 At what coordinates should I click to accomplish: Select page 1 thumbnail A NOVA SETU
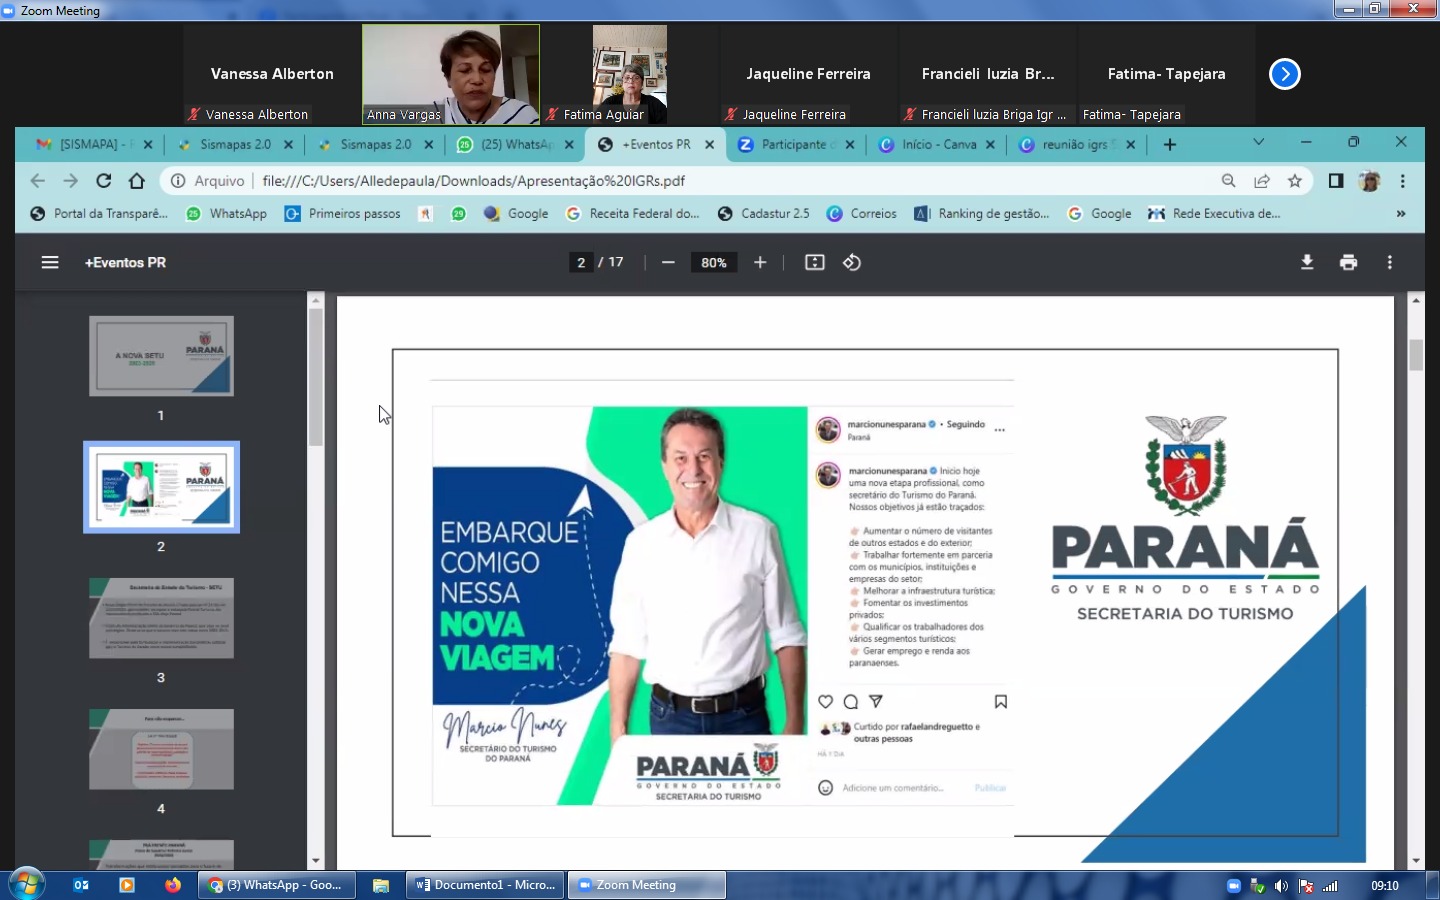click(161, 356)
